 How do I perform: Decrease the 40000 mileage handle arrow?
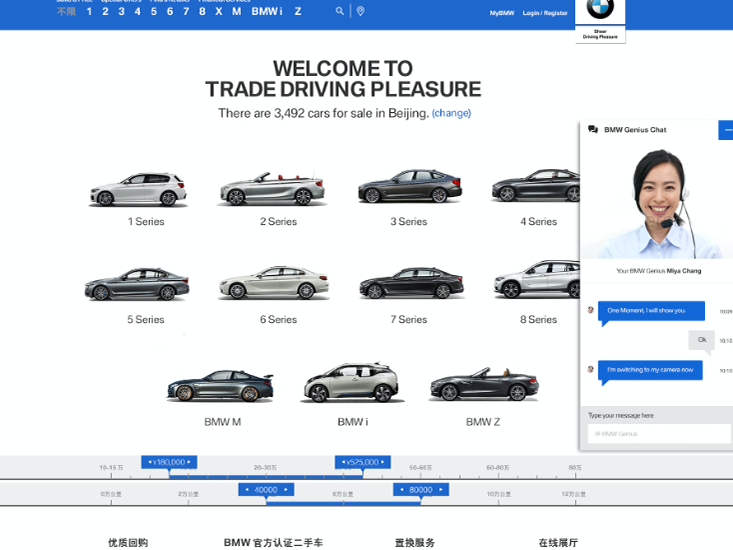247,490
